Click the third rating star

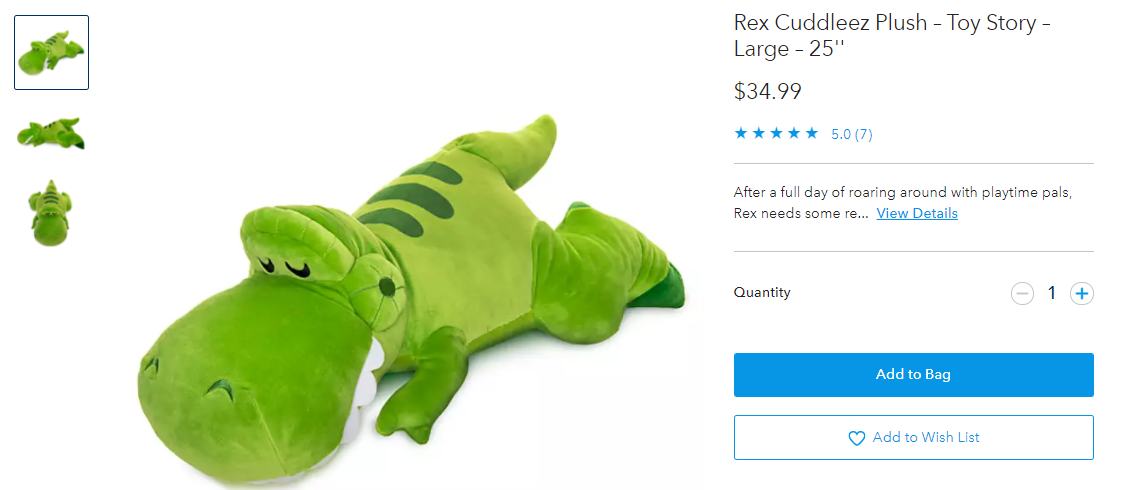tap(776, 133)
